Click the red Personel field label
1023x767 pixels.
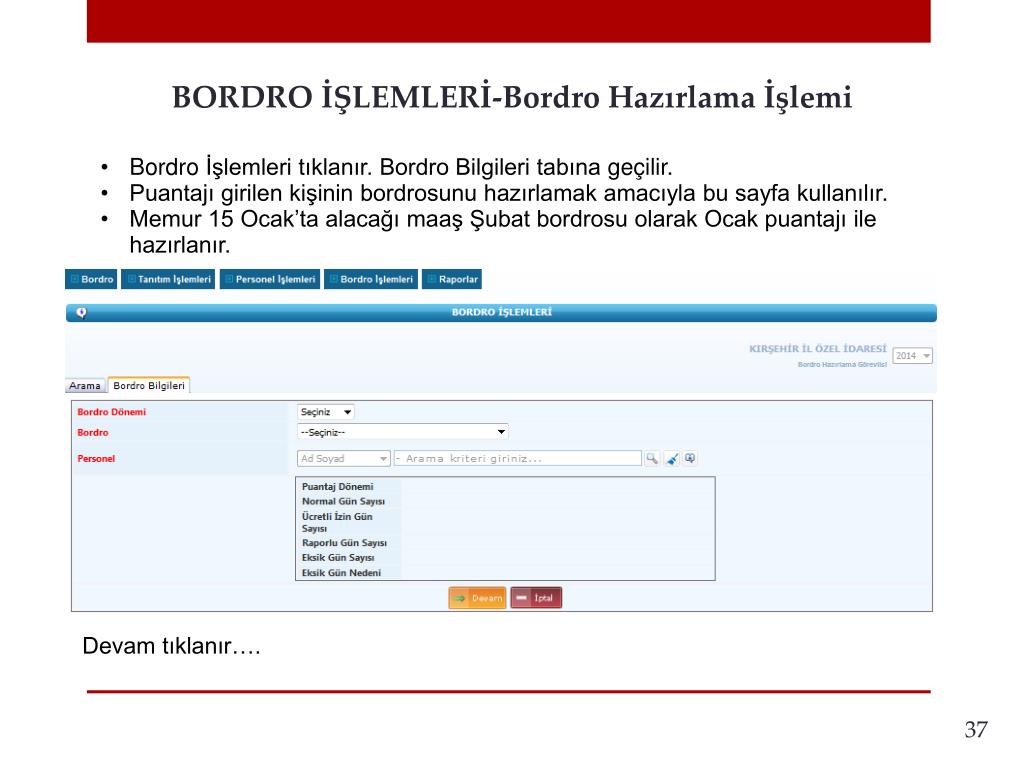point(96,459)
